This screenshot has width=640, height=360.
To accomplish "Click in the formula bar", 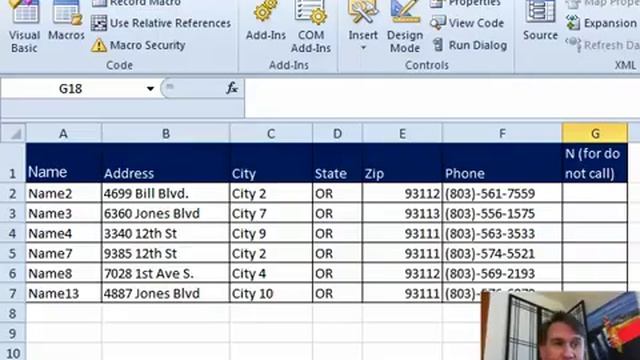I will 442,98.
